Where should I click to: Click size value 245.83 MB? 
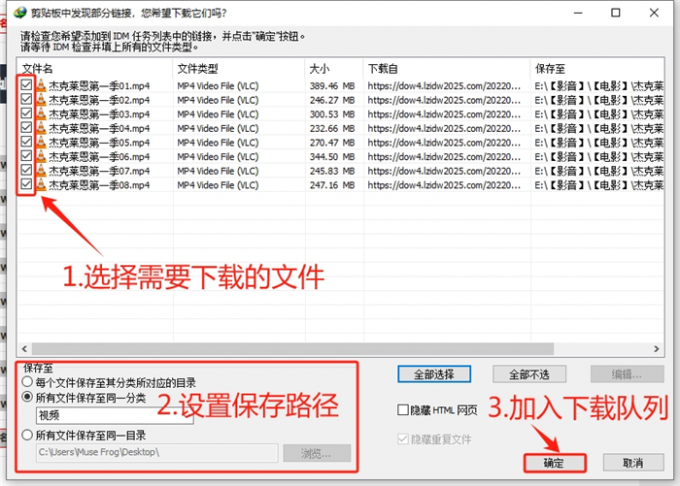332,171
